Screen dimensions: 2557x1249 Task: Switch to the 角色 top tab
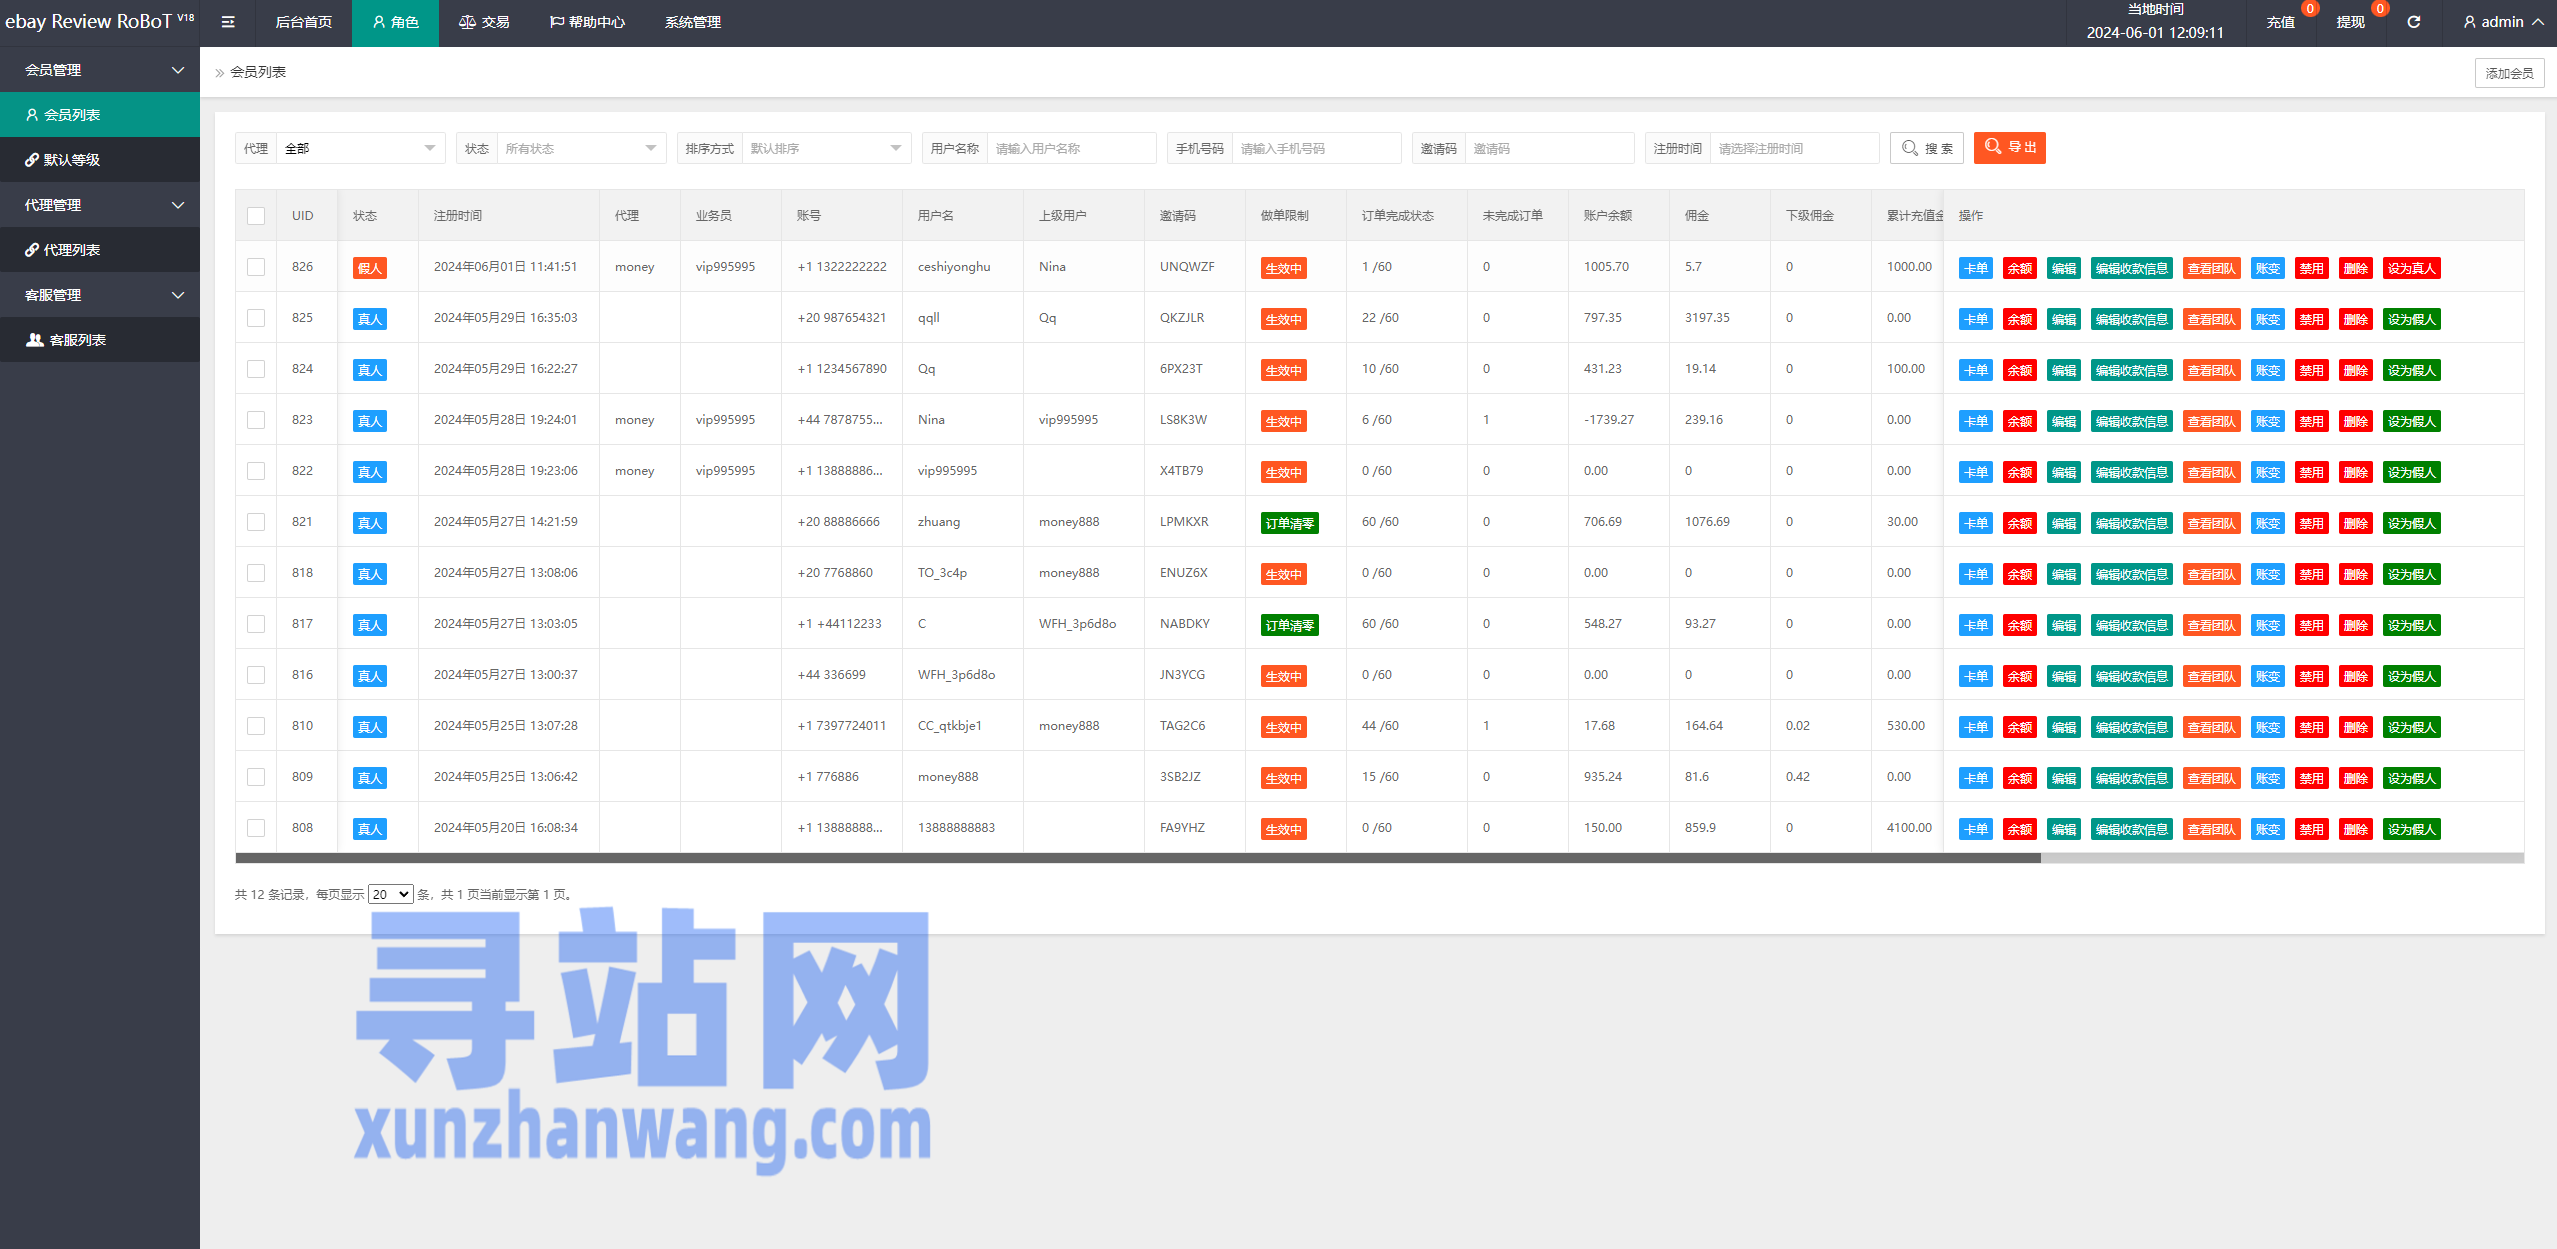[x=395, y=22]
